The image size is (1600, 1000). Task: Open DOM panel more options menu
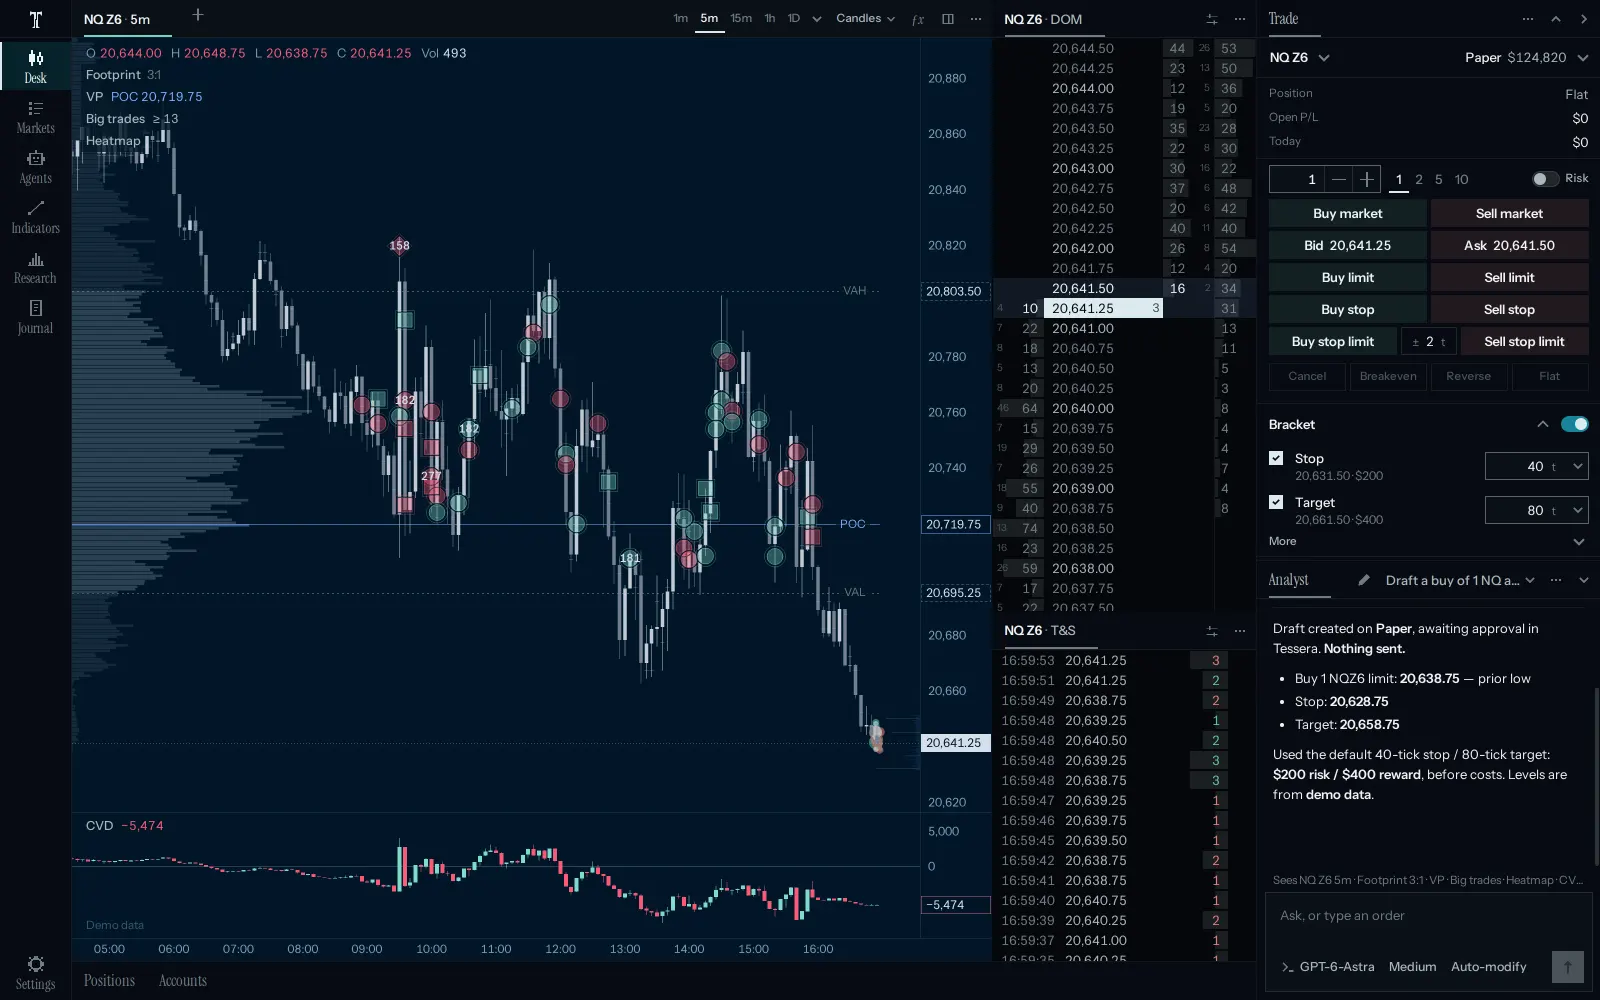coord(1240,19)
